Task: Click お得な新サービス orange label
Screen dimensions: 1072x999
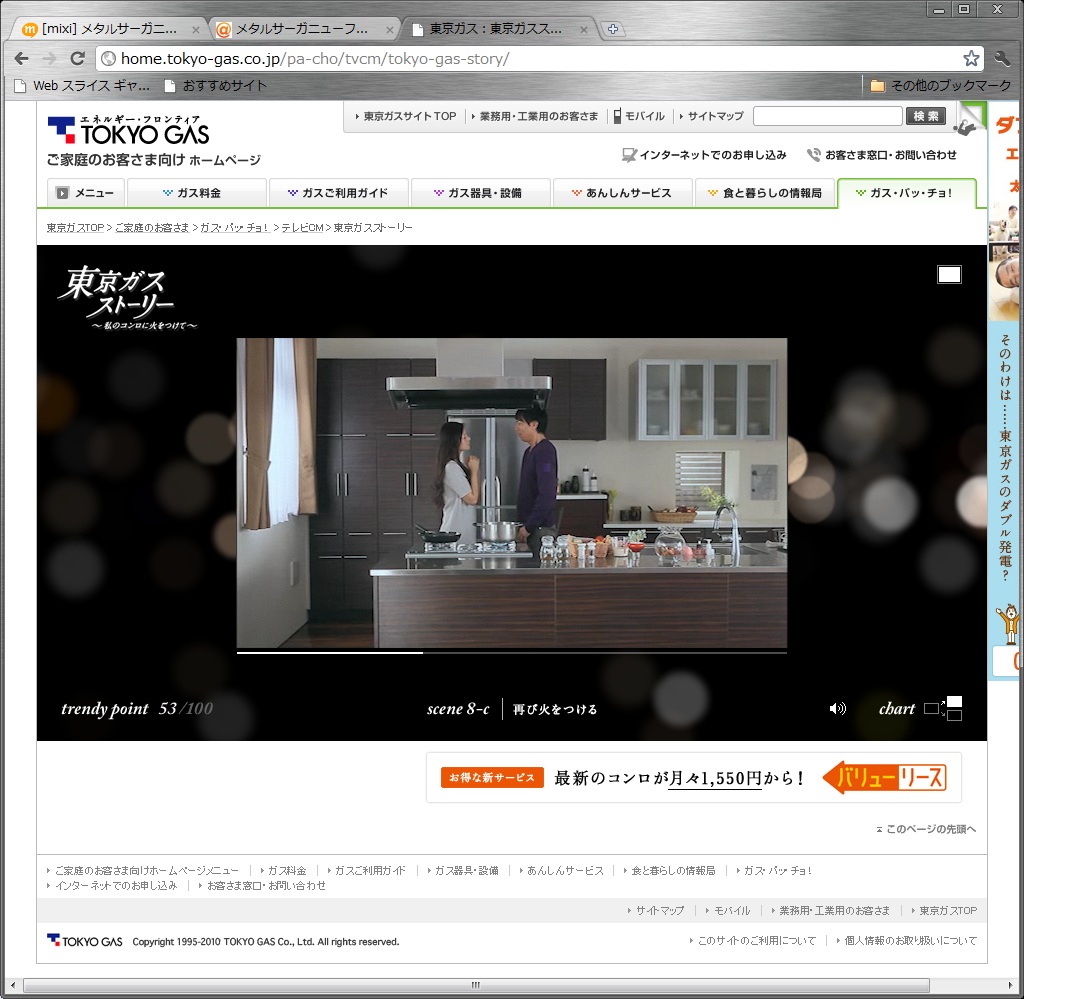Action: (x=492, y=777)
